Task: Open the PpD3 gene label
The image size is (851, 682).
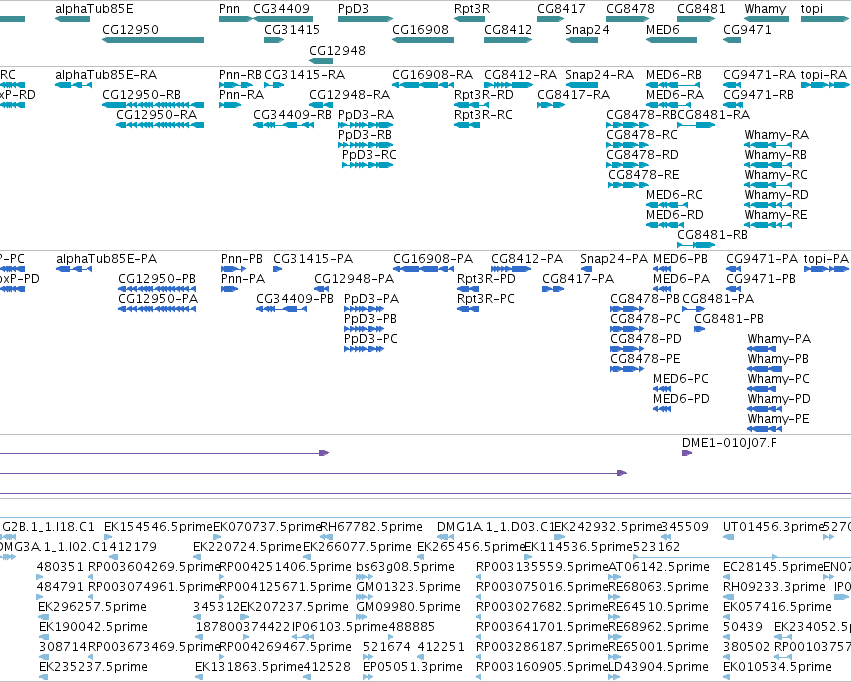Action: point(353,9)
